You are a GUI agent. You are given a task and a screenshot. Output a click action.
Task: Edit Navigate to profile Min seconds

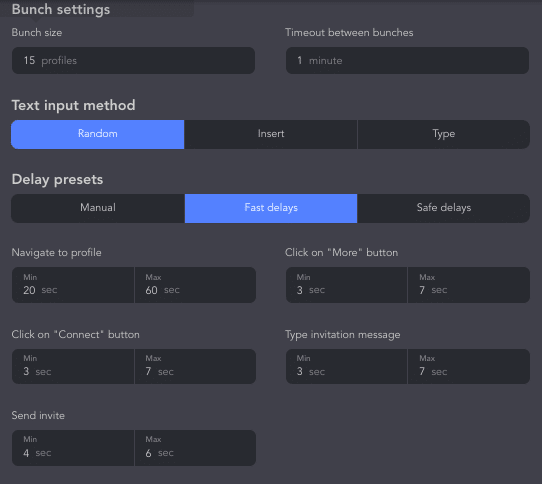pos(73,285)
